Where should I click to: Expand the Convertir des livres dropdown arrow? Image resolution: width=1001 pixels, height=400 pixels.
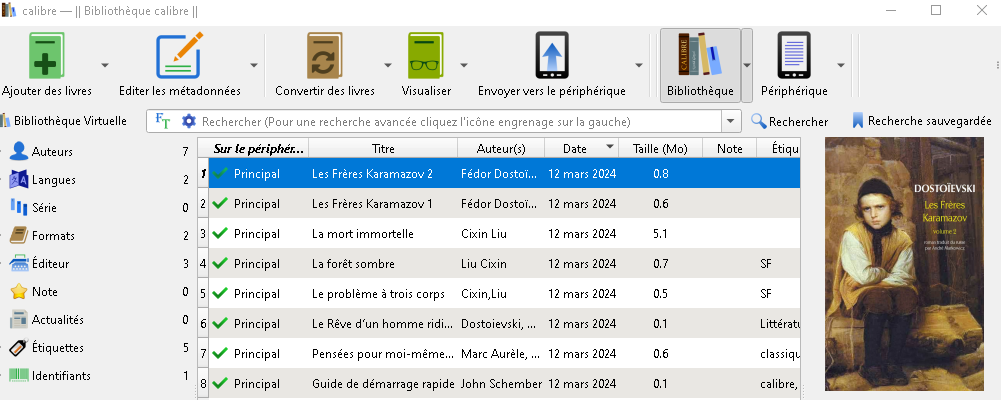click(388, 65)
